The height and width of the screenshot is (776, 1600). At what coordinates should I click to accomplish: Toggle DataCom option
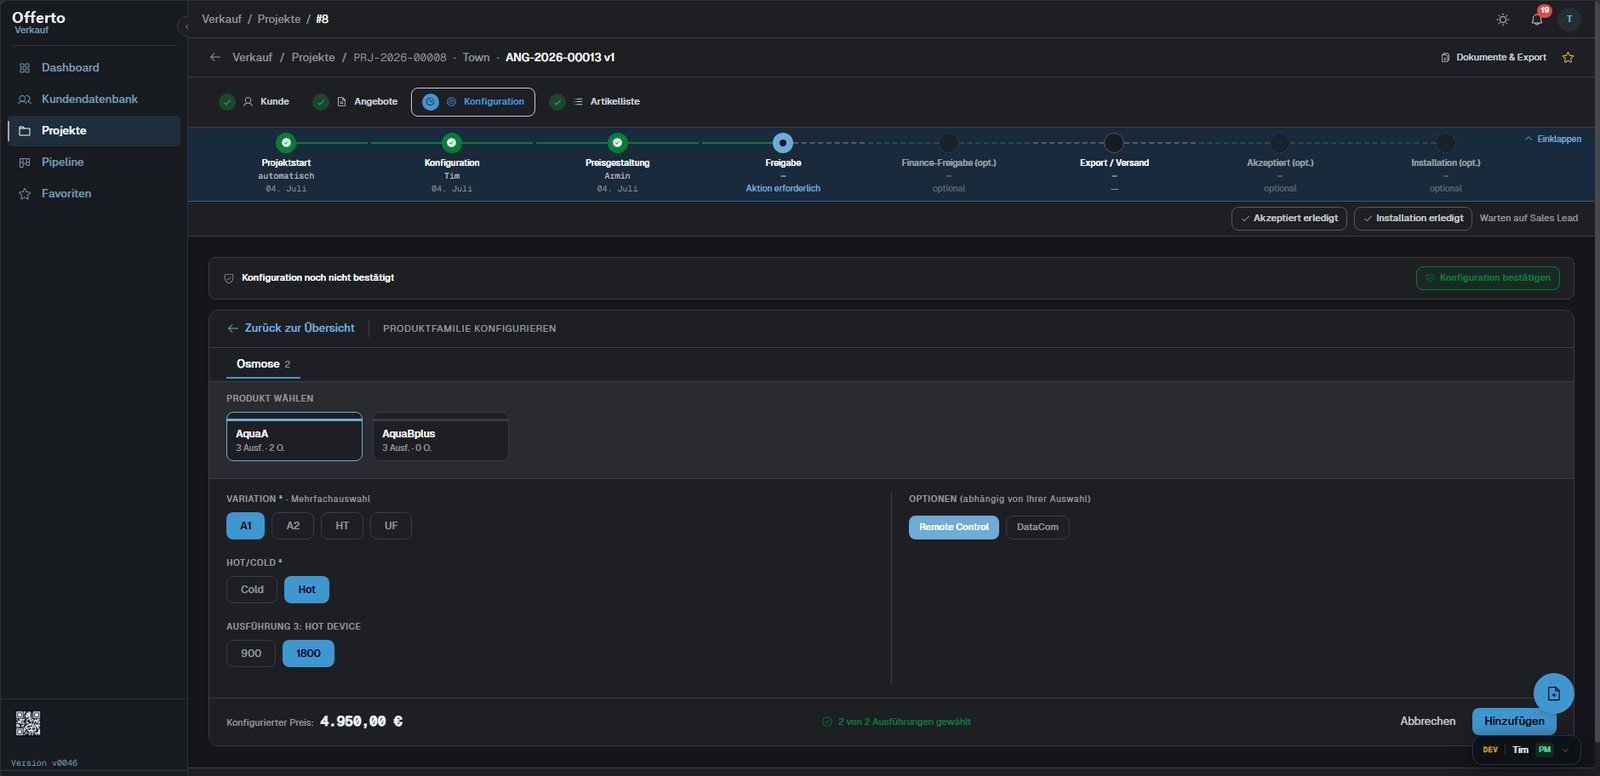(1037, 527)
